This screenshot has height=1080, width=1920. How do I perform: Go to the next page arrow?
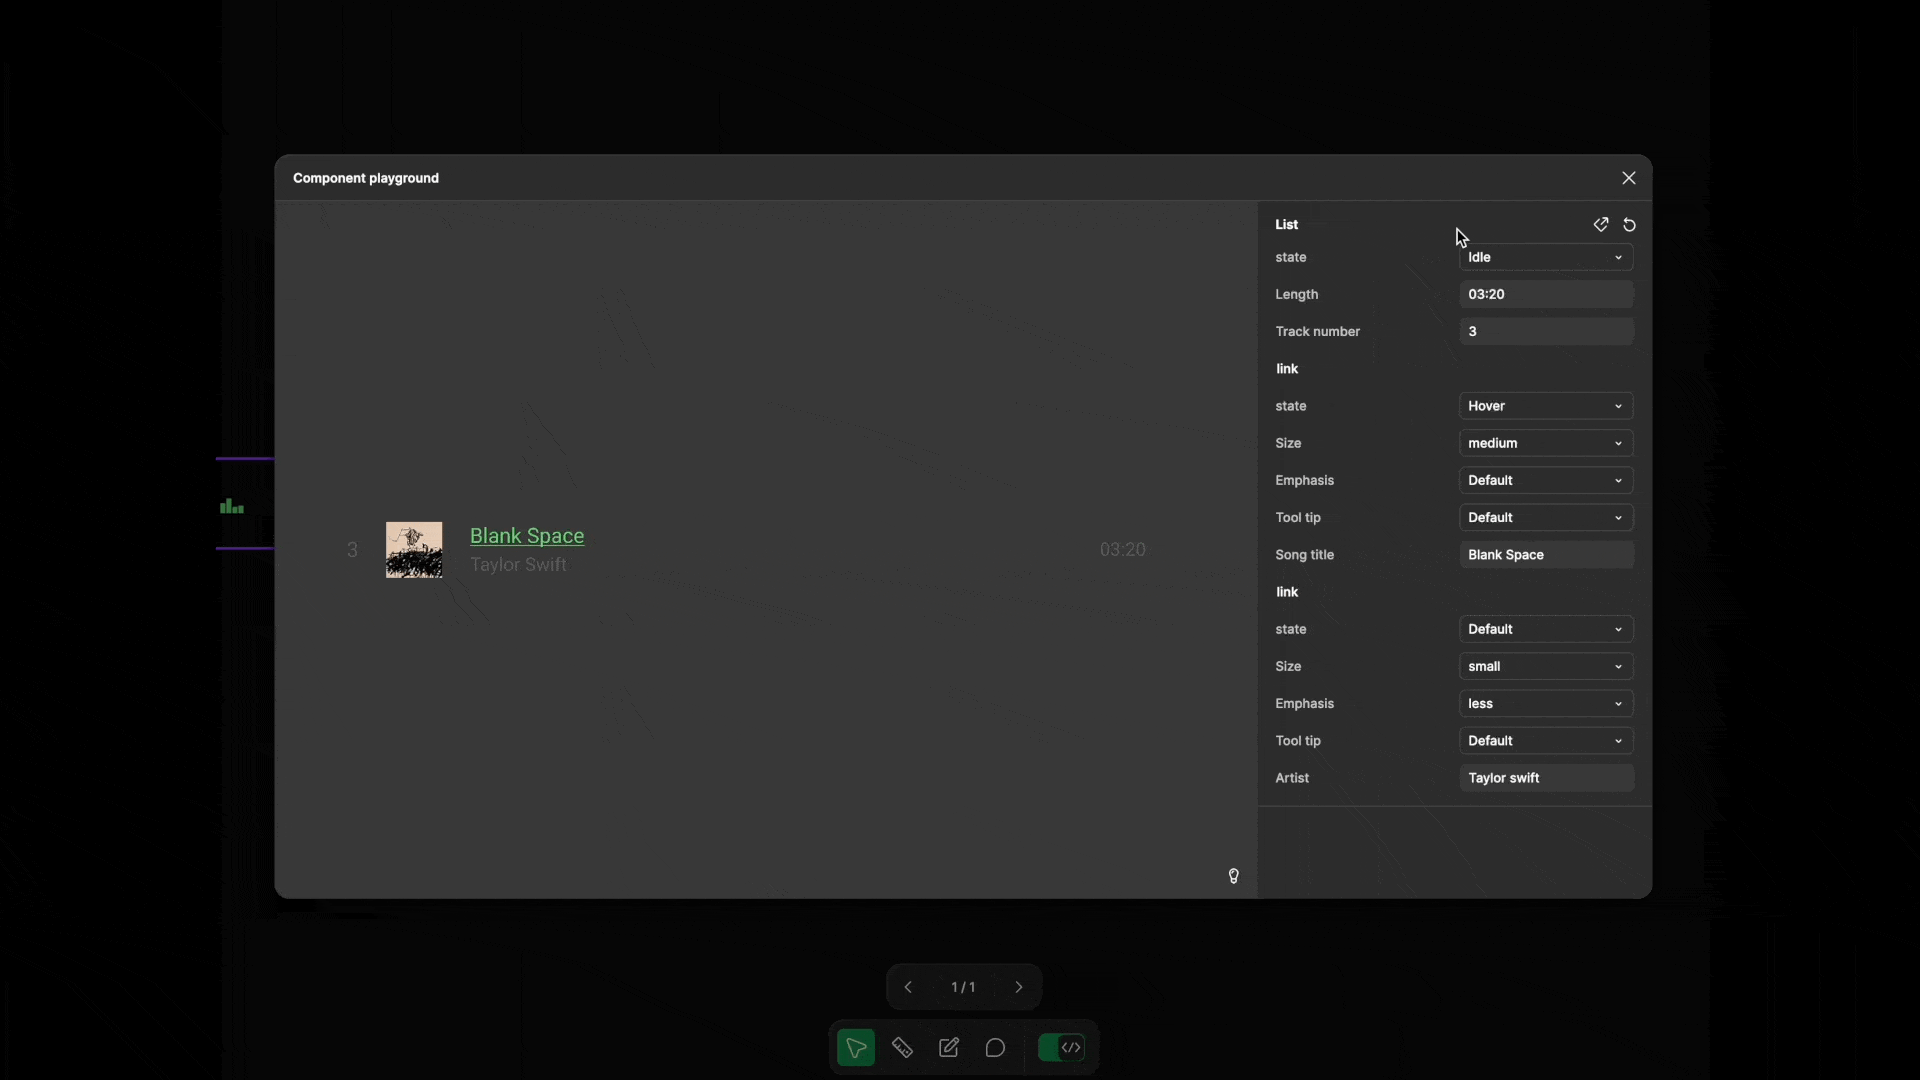click(x=1019, y=987)
